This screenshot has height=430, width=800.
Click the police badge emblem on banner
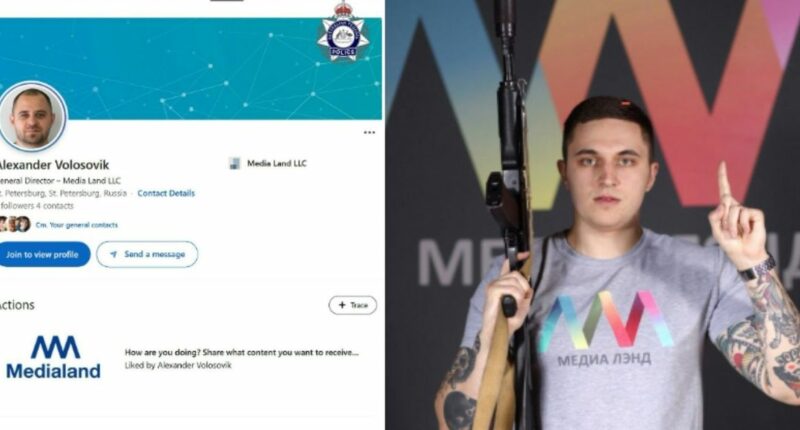(343, 32)
